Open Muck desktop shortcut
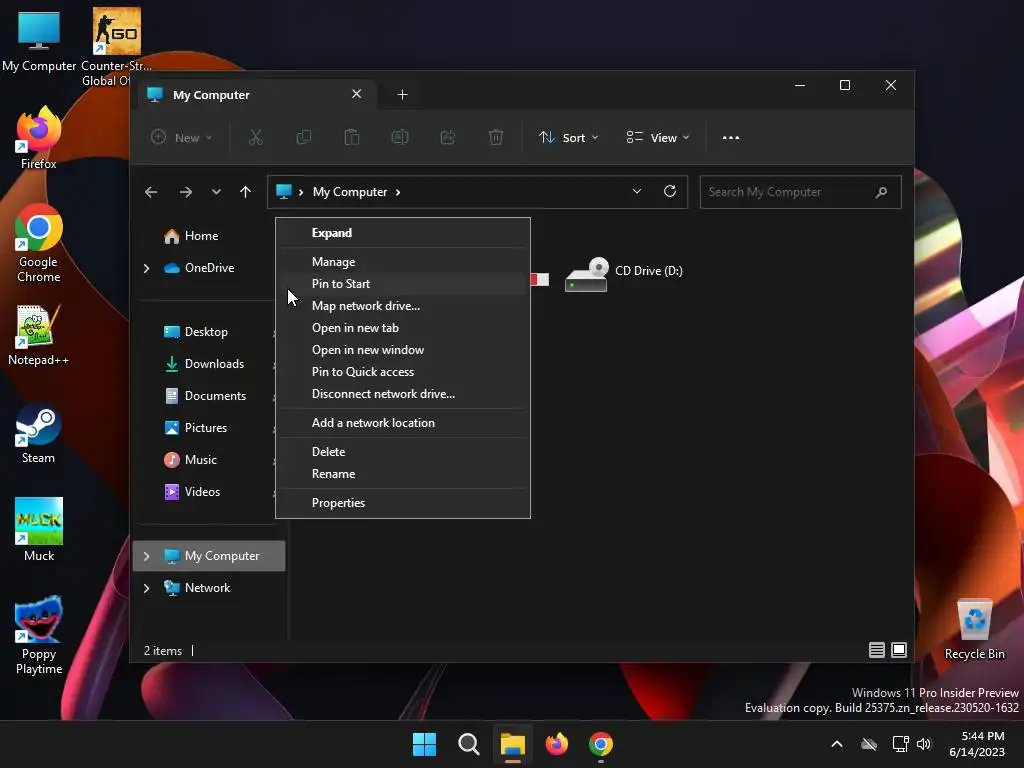This screenshot has height=768, width=1024. (39, 530)
